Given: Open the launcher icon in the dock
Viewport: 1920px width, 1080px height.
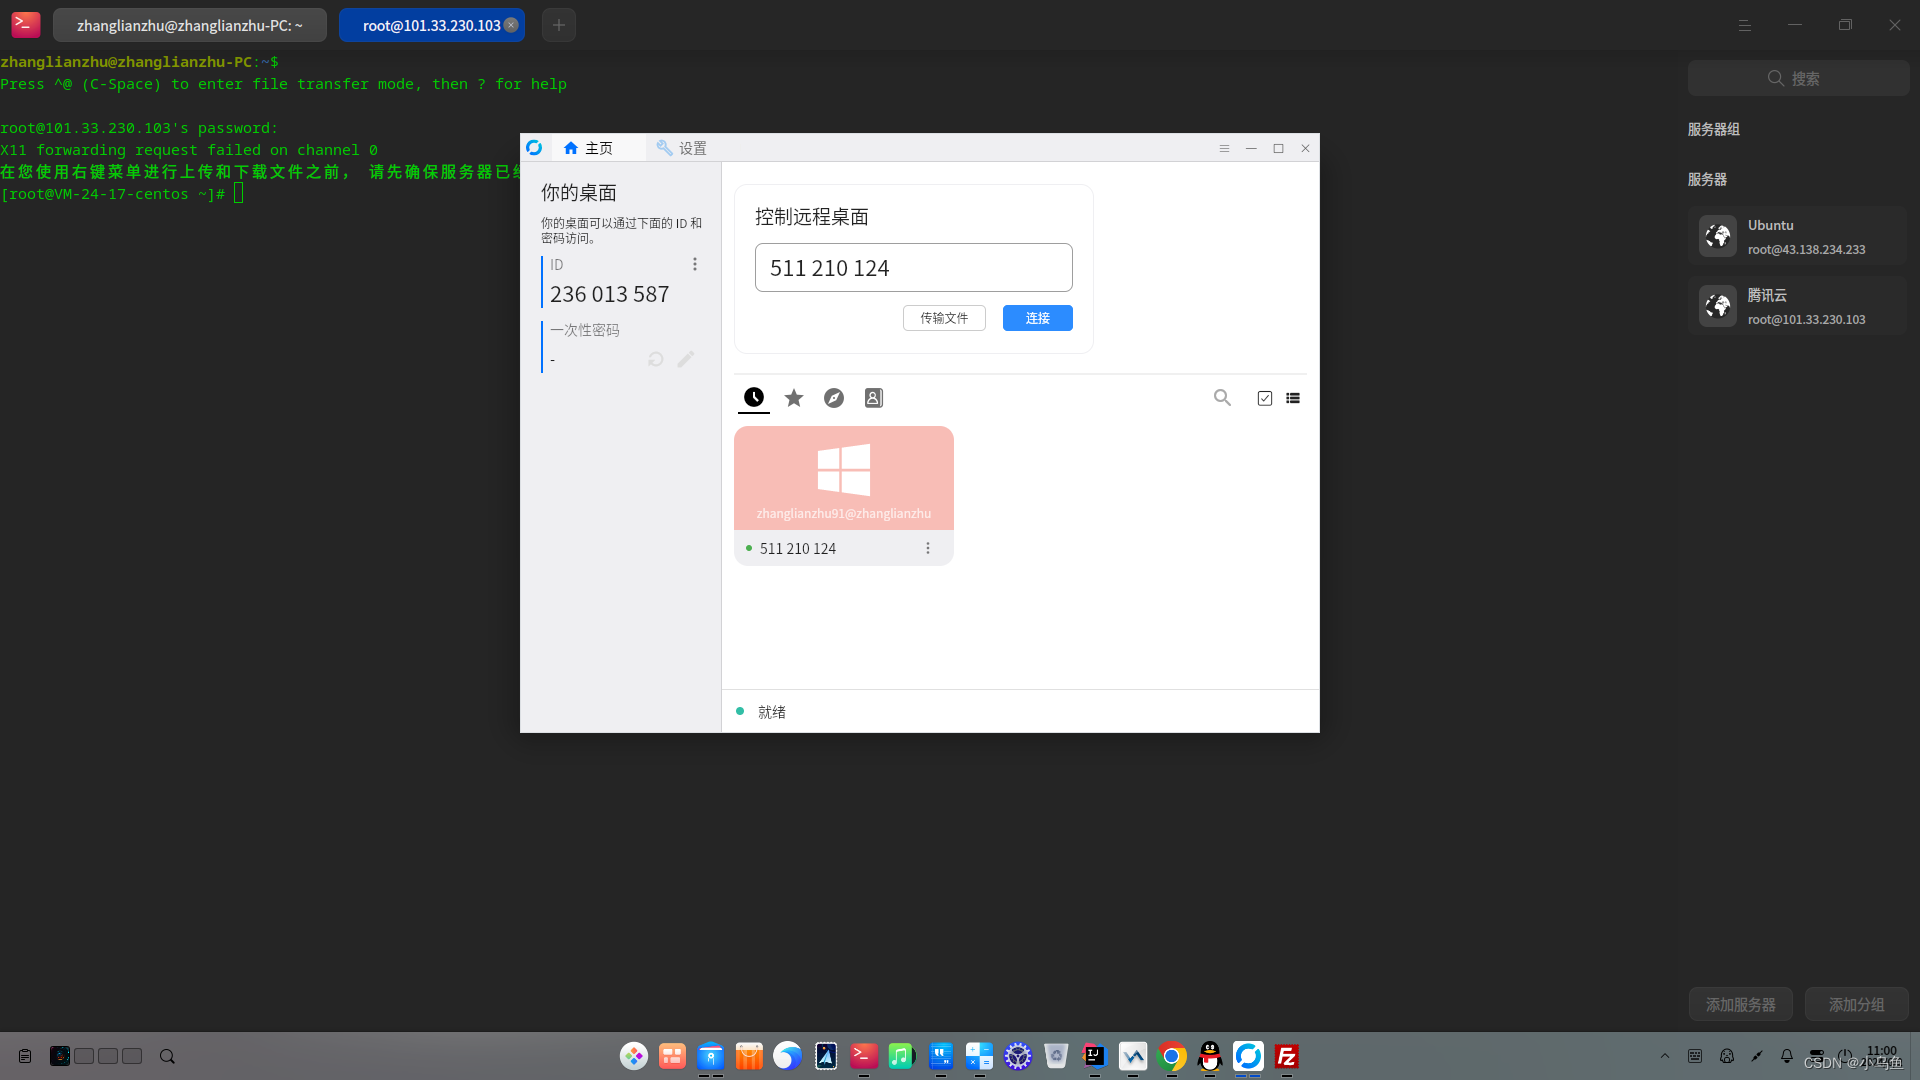Looking at the screenshot, I should (634, 1056).
